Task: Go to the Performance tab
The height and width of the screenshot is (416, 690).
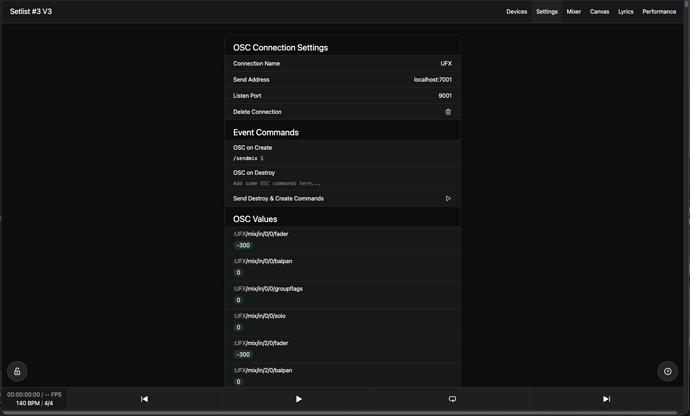Action: (x=659, y=11)
